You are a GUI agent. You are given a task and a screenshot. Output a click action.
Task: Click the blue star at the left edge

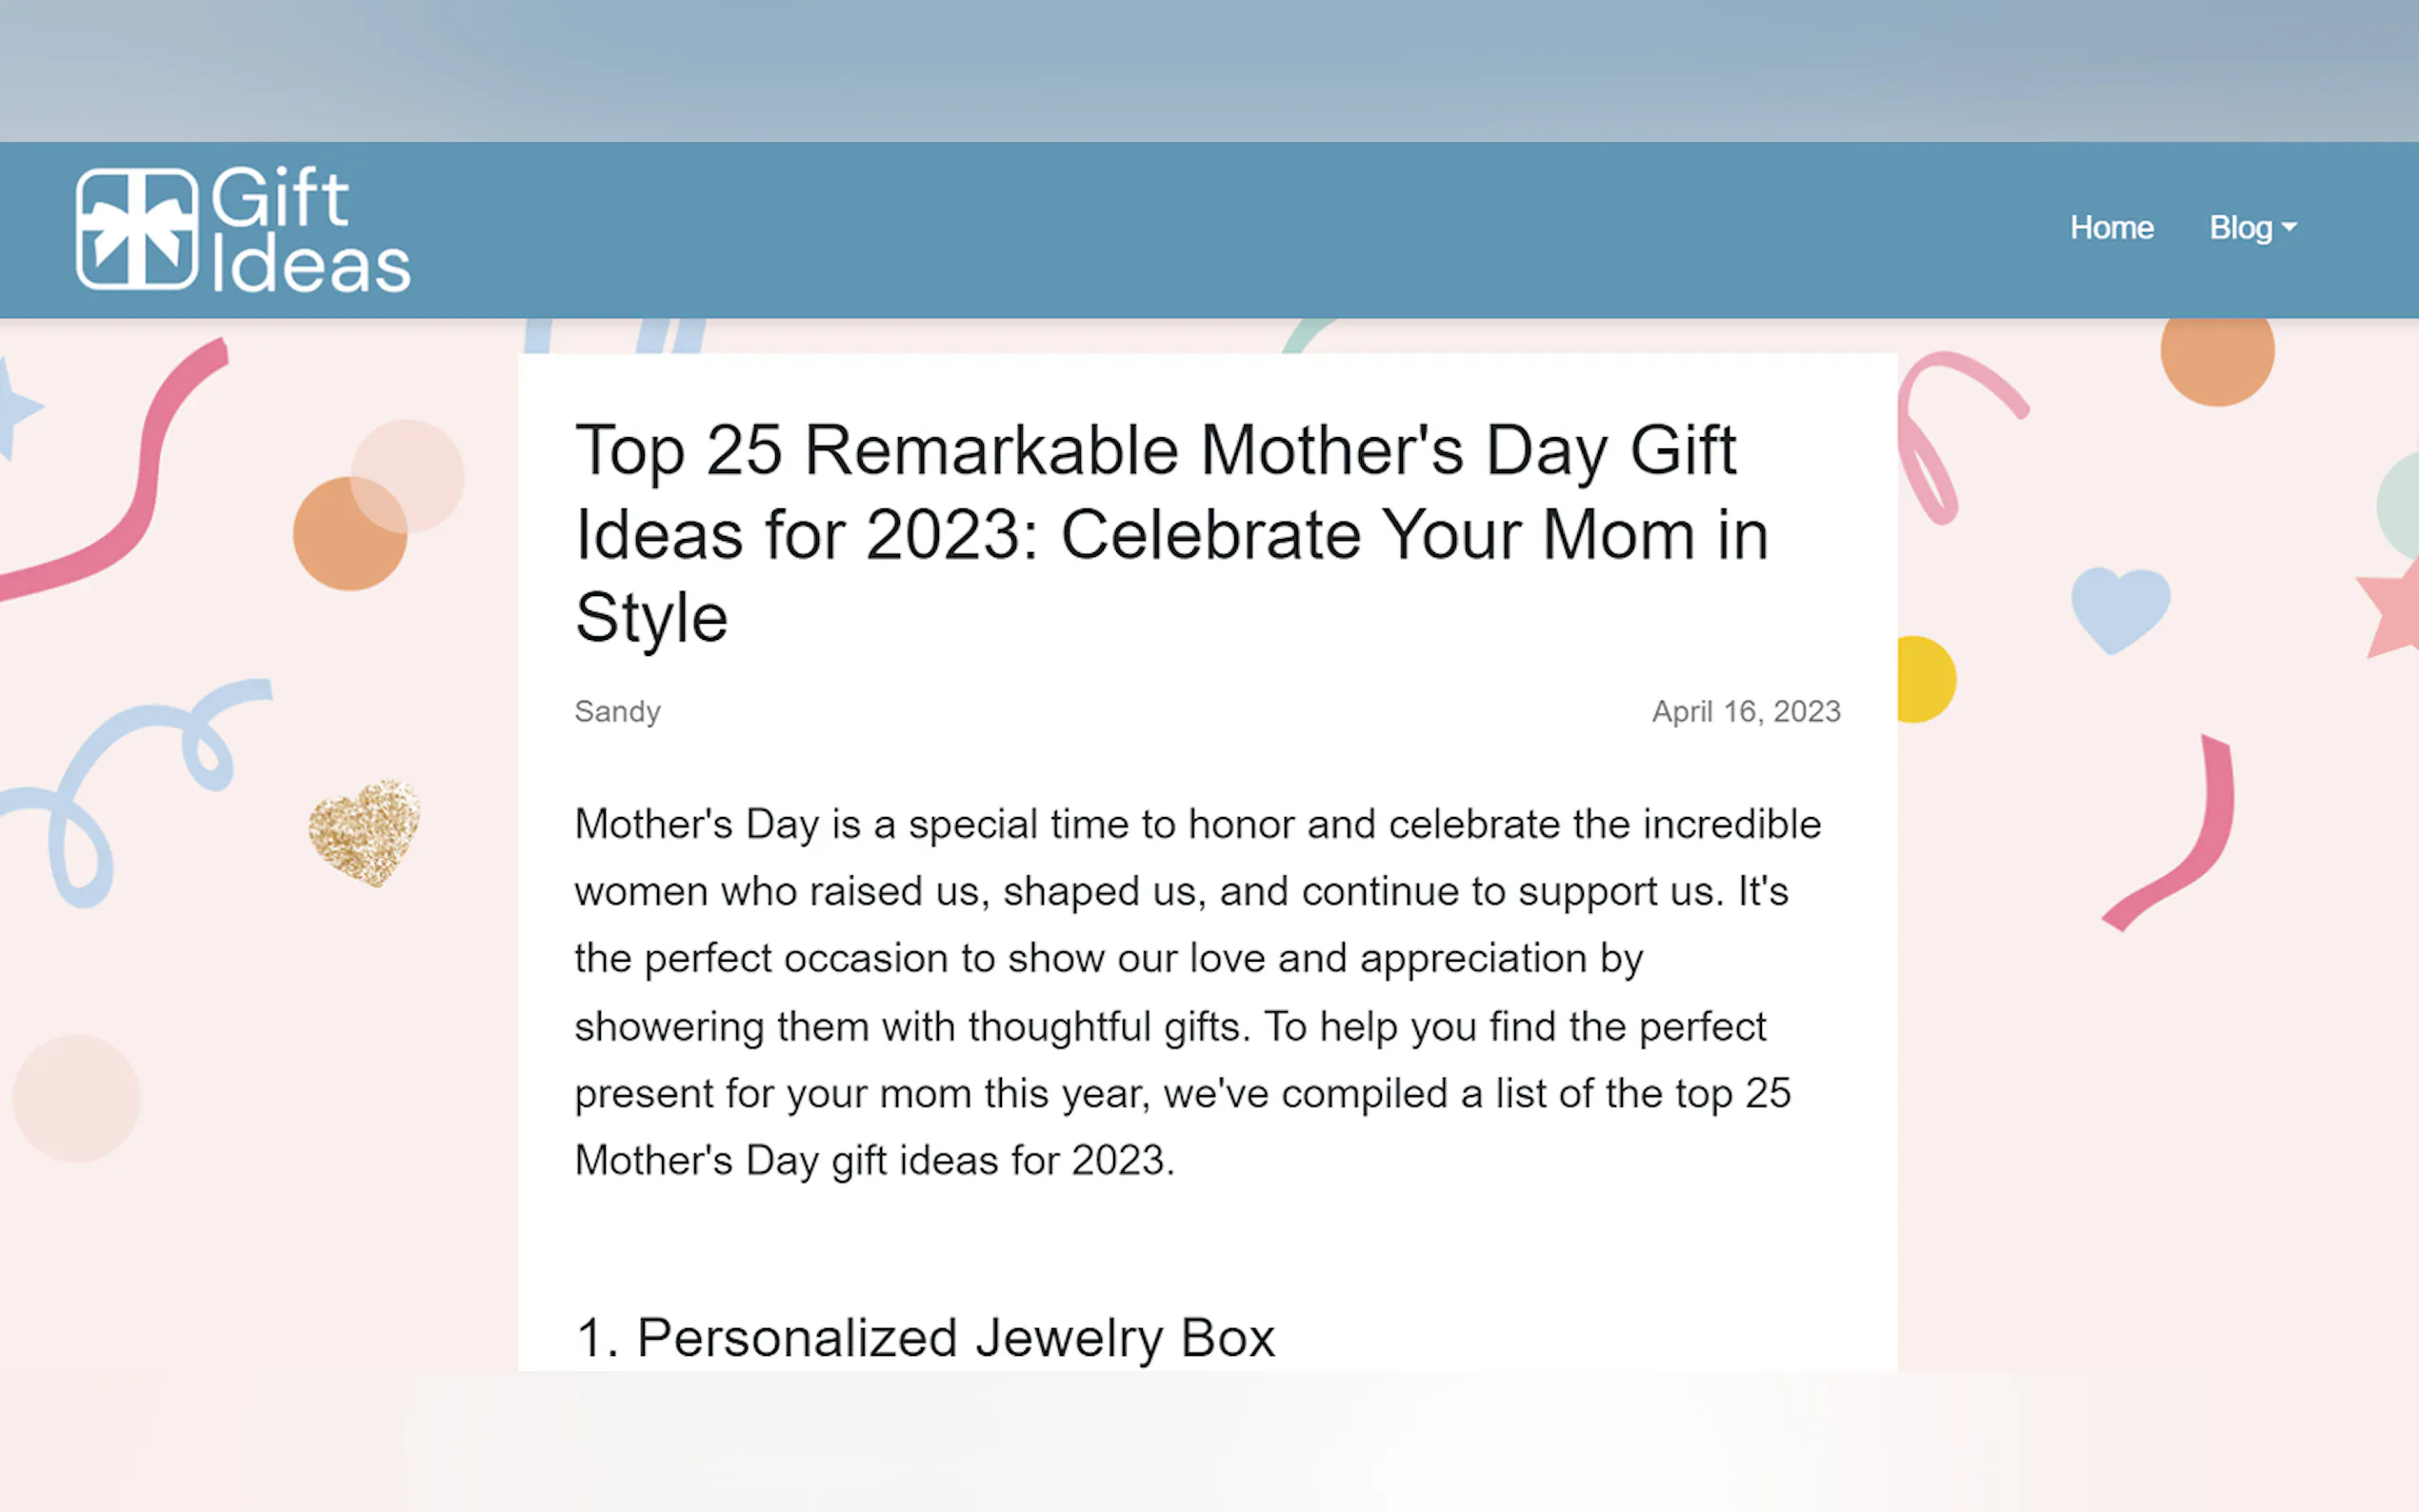[15, 407]
